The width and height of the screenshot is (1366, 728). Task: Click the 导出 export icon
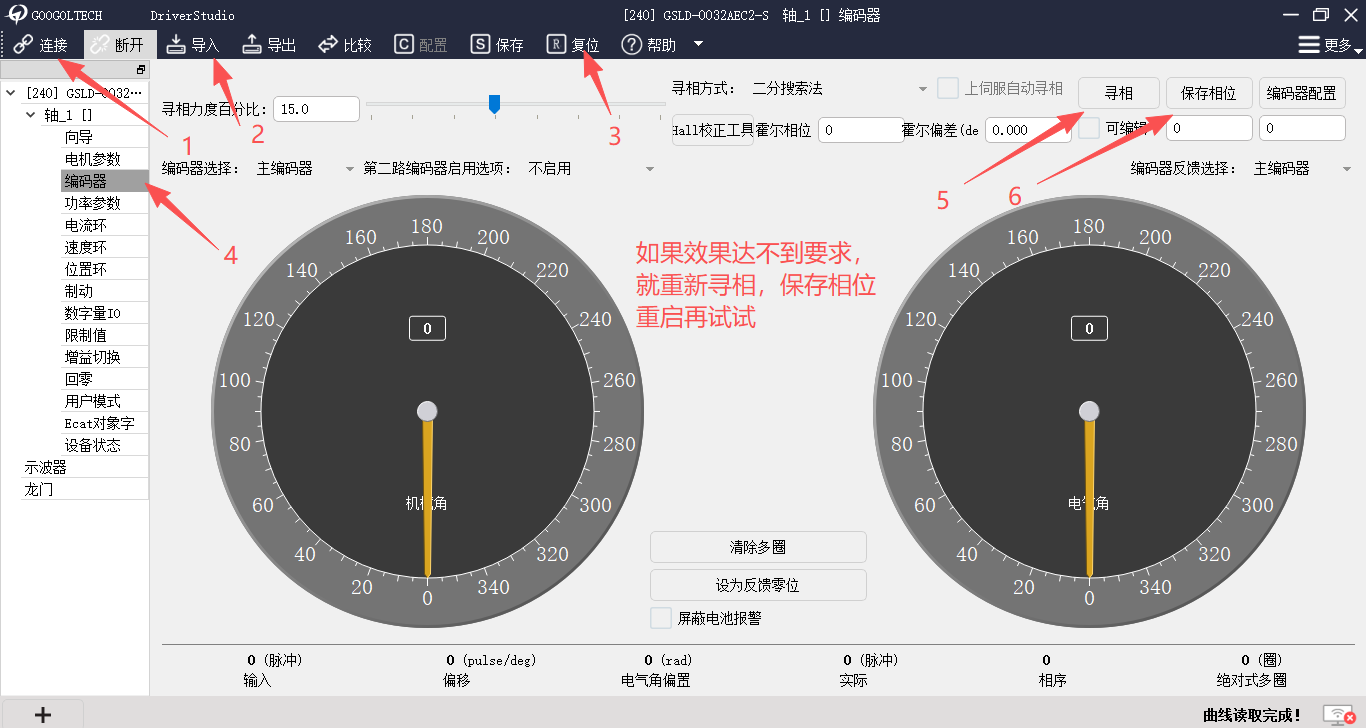click(252, 44)
